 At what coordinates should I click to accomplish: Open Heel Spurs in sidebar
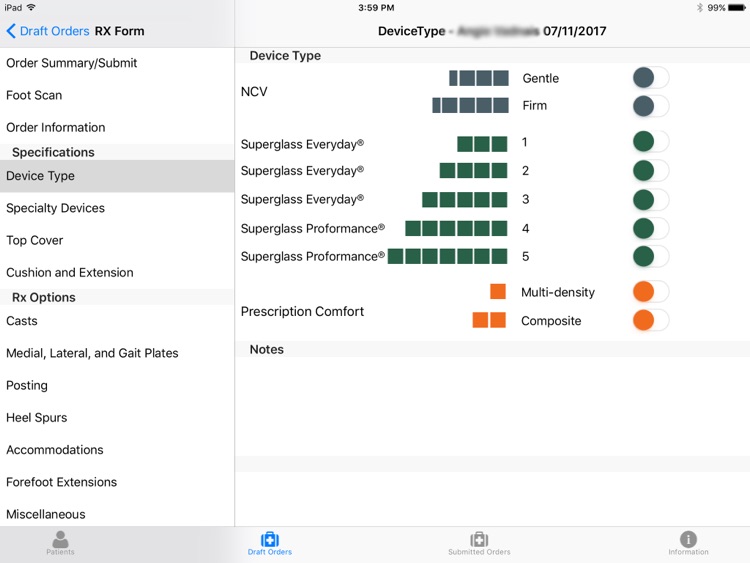coord(117,418)
